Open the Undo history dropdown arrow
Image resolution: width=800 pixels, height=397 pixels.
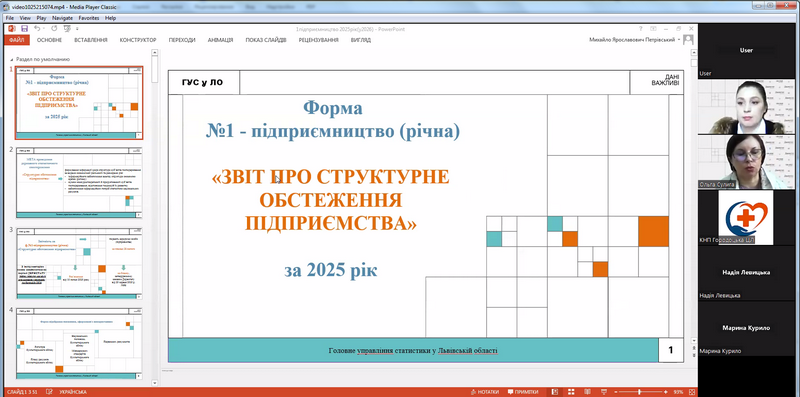[x=43, y=29]
